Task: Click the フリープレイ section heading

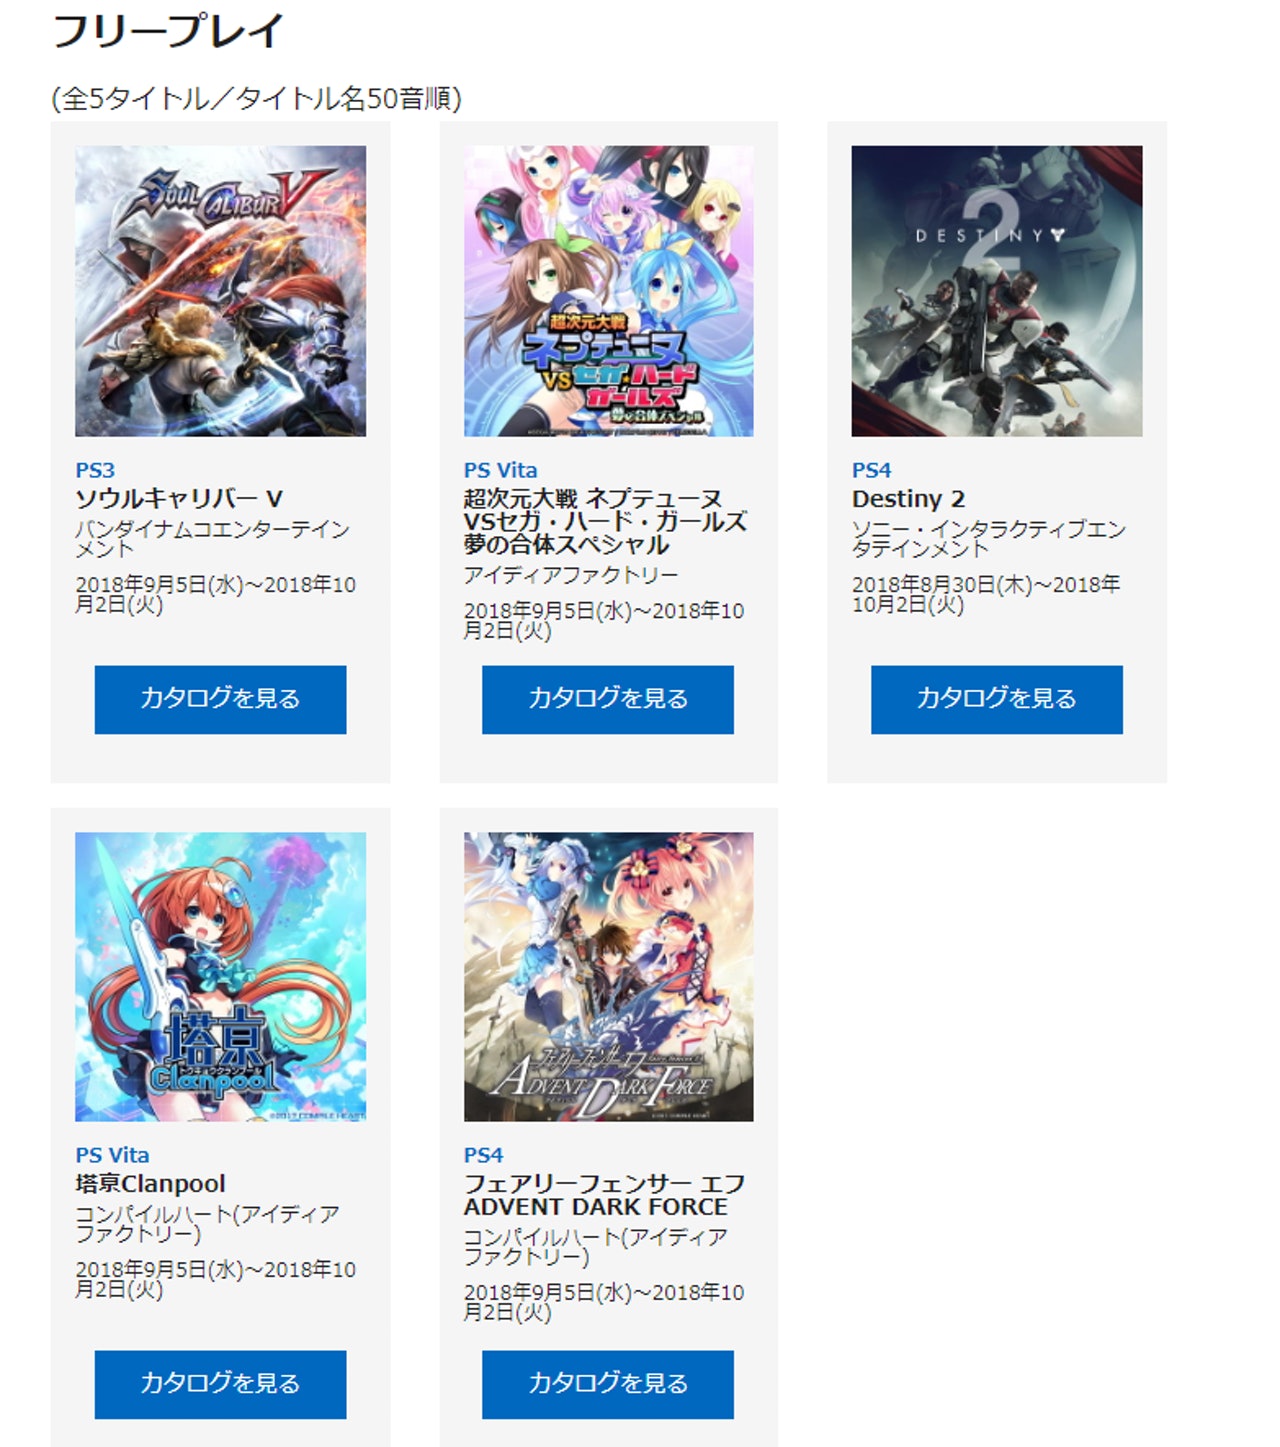Action: pyautogui.click(x=168, y=31)
